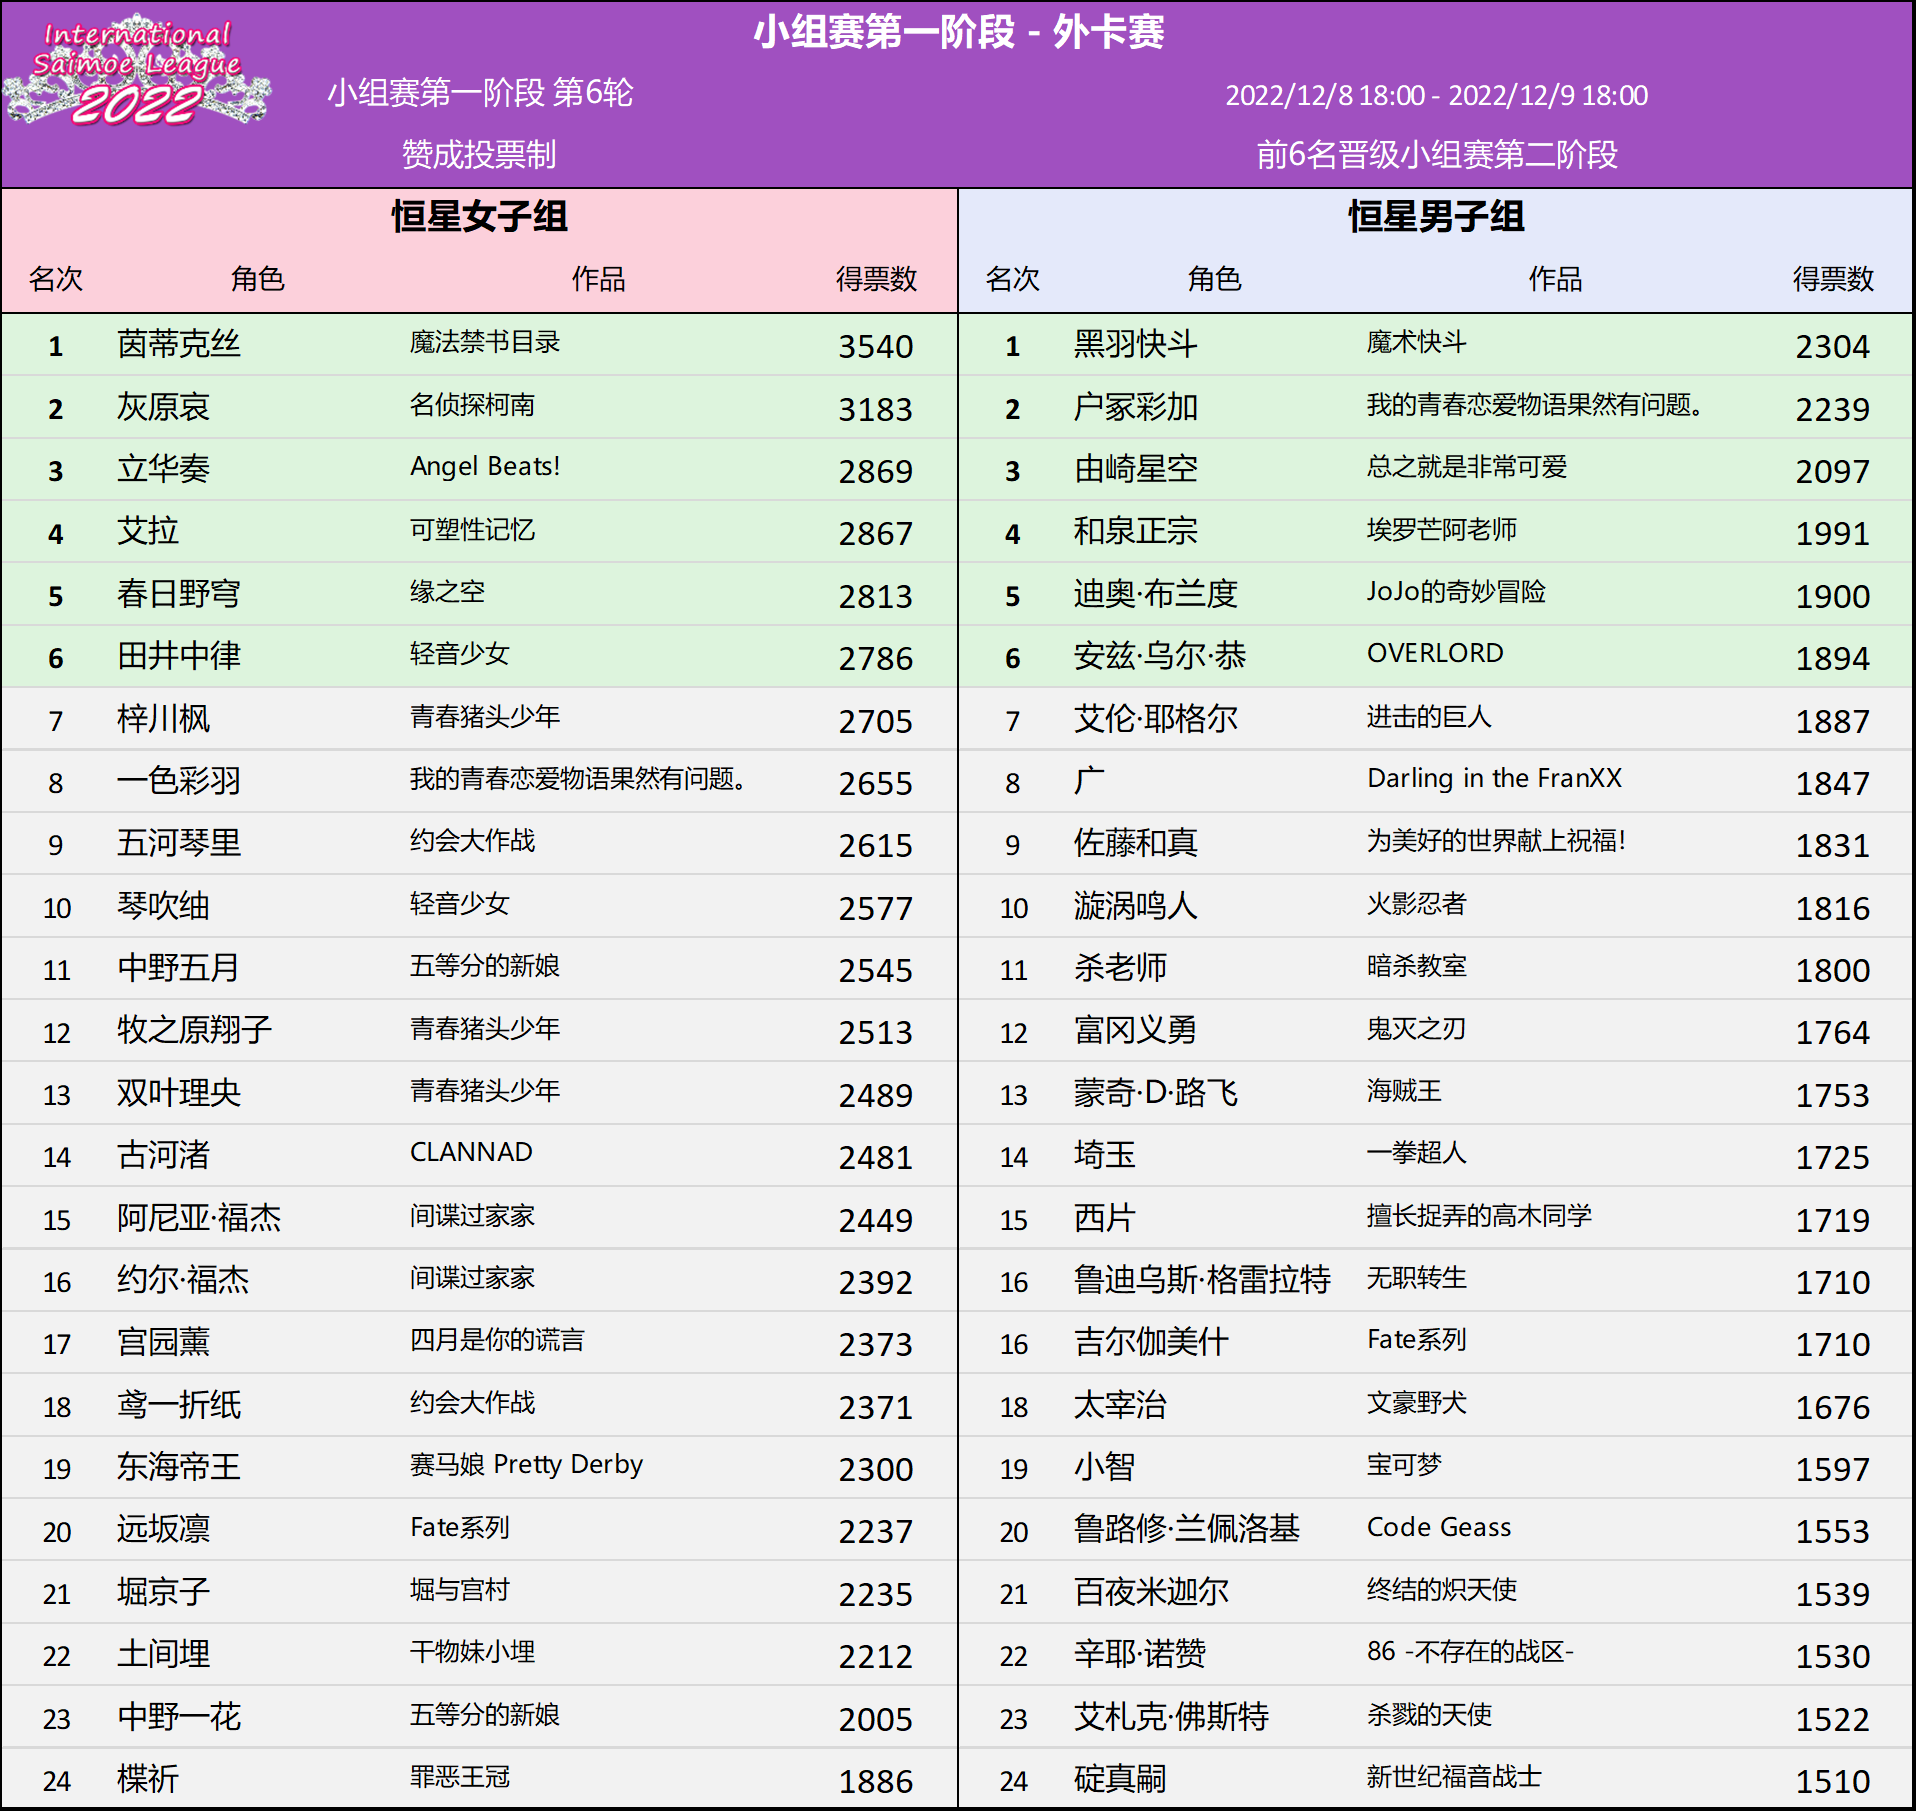This screenshot has height=1812, width=1917.
Task: Click the work title Darling in the FranXX
Action: pyautogui.click(x=1494, y=779)
